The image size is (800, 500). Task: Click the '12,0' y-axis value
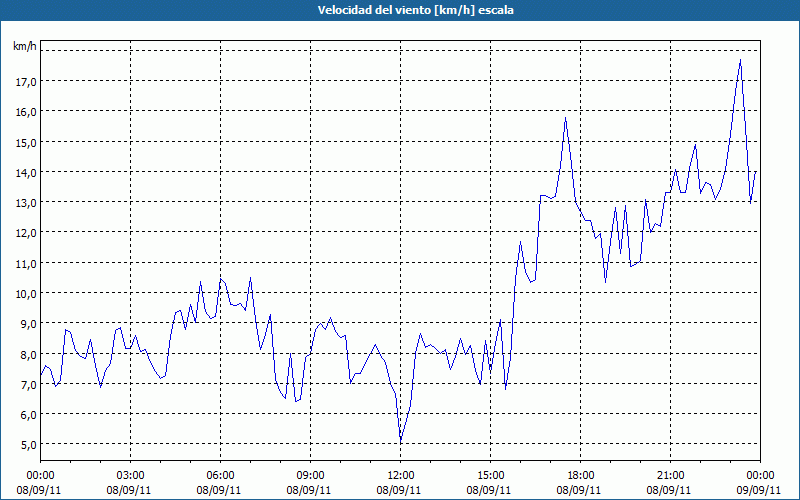coord(26,233)
